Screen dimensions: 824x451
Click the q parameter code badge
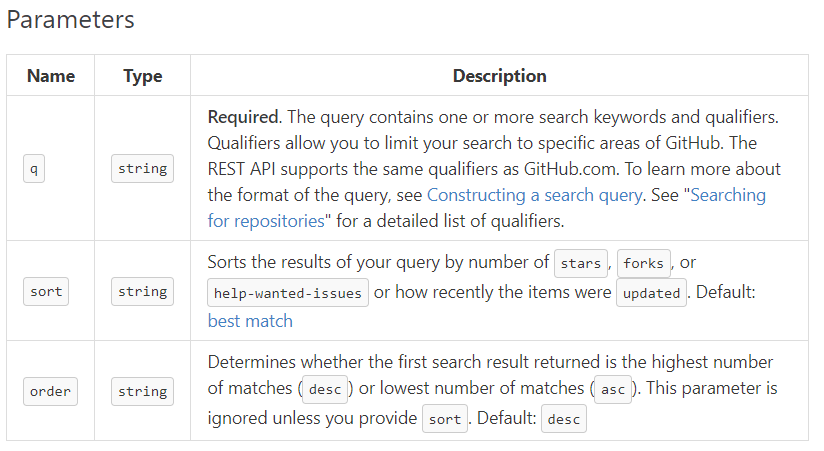[x=34, y=169]
